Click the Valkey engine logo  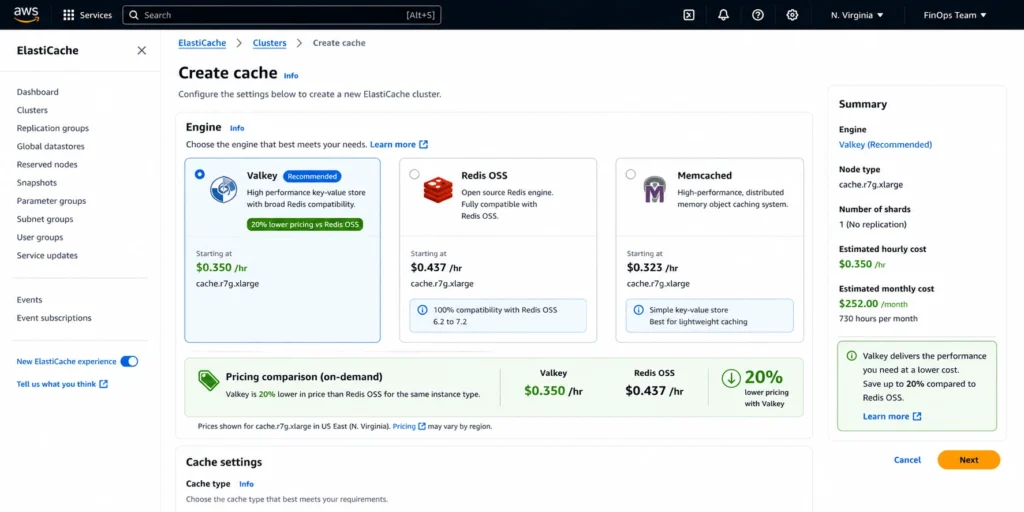pyautogui.click(x=223, y=189)
